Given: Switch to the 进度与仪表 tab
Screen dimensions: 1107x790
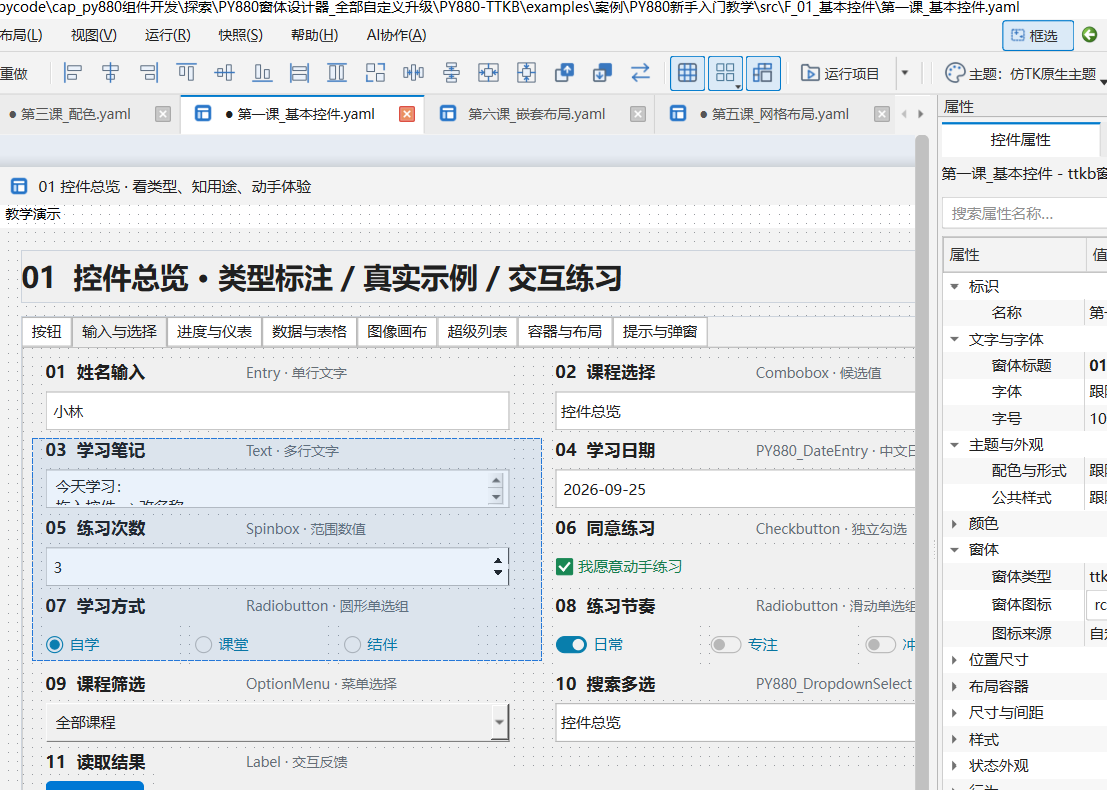Looking at the screenshot, I should pos(214,332).
